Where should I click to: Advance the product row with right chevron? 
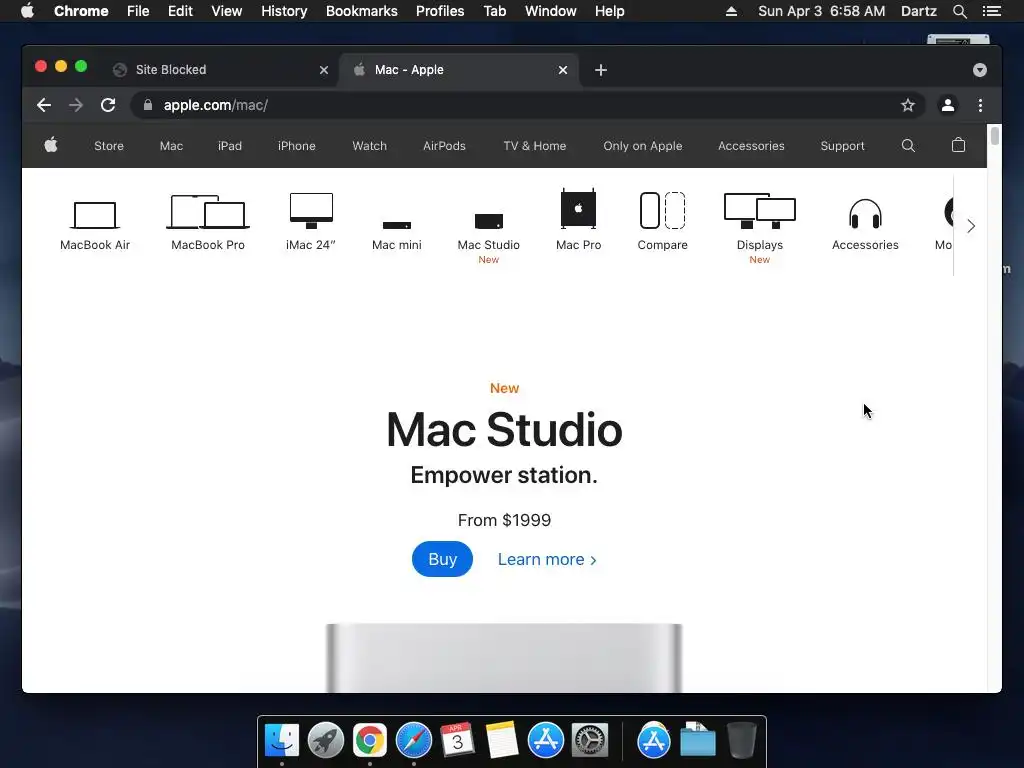[971, 226]
